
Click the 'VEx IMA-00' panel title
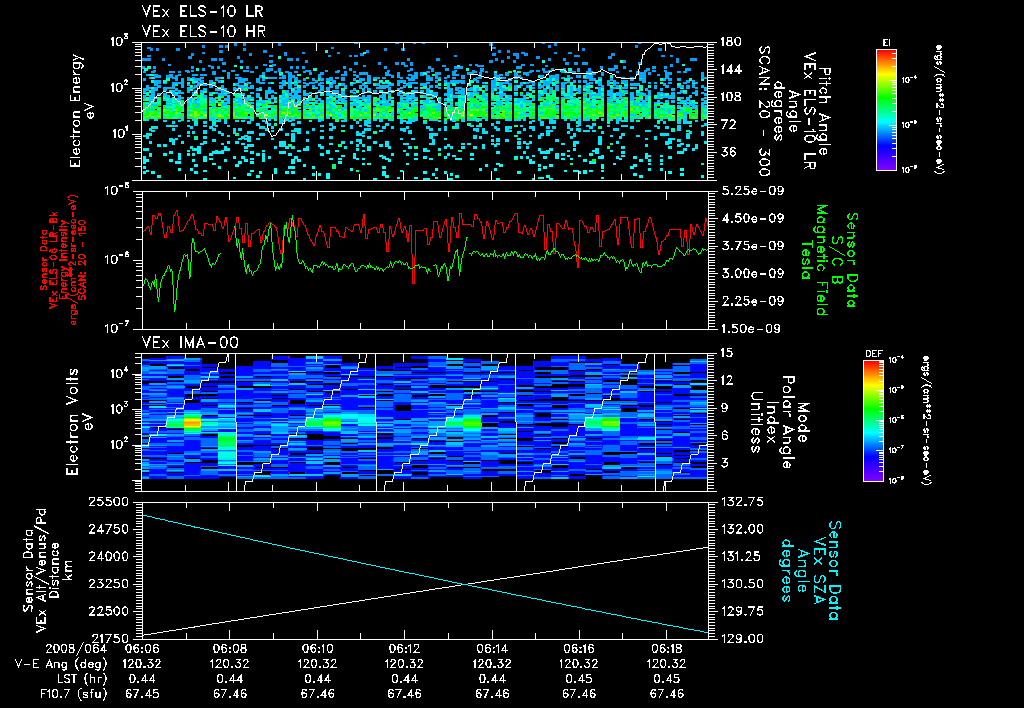pyautogui.click(x=190, y=342)
